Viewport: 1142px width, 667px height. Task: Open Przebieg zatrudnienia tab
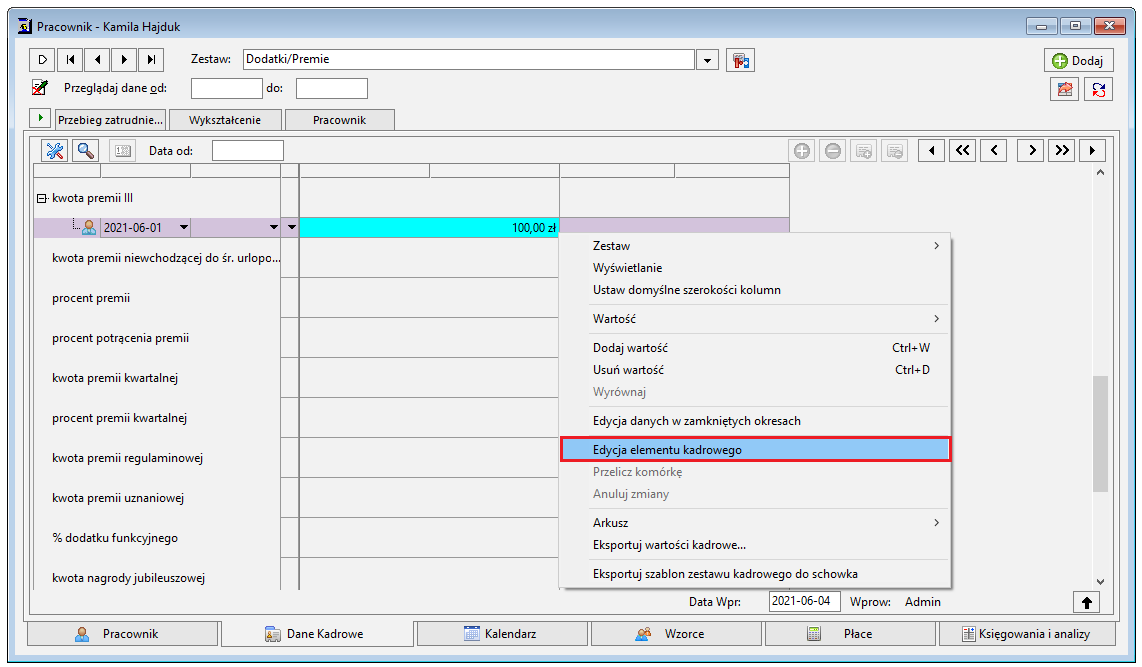click(x=110, y=120)
